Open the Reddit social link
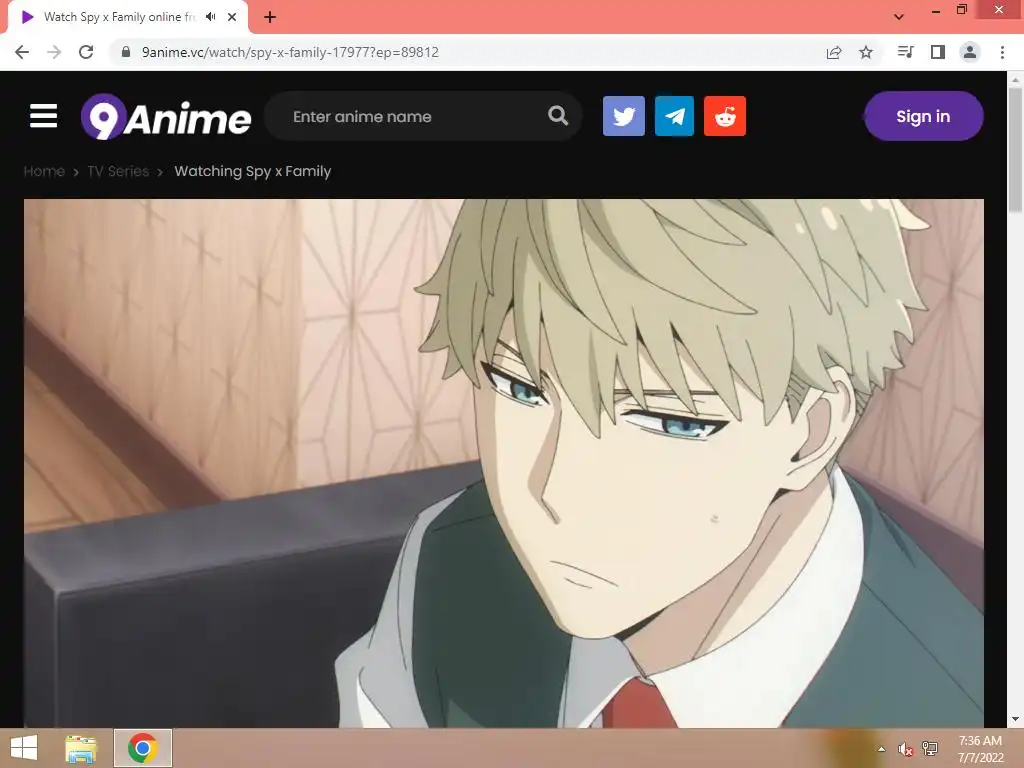 [x=725, y=116]
